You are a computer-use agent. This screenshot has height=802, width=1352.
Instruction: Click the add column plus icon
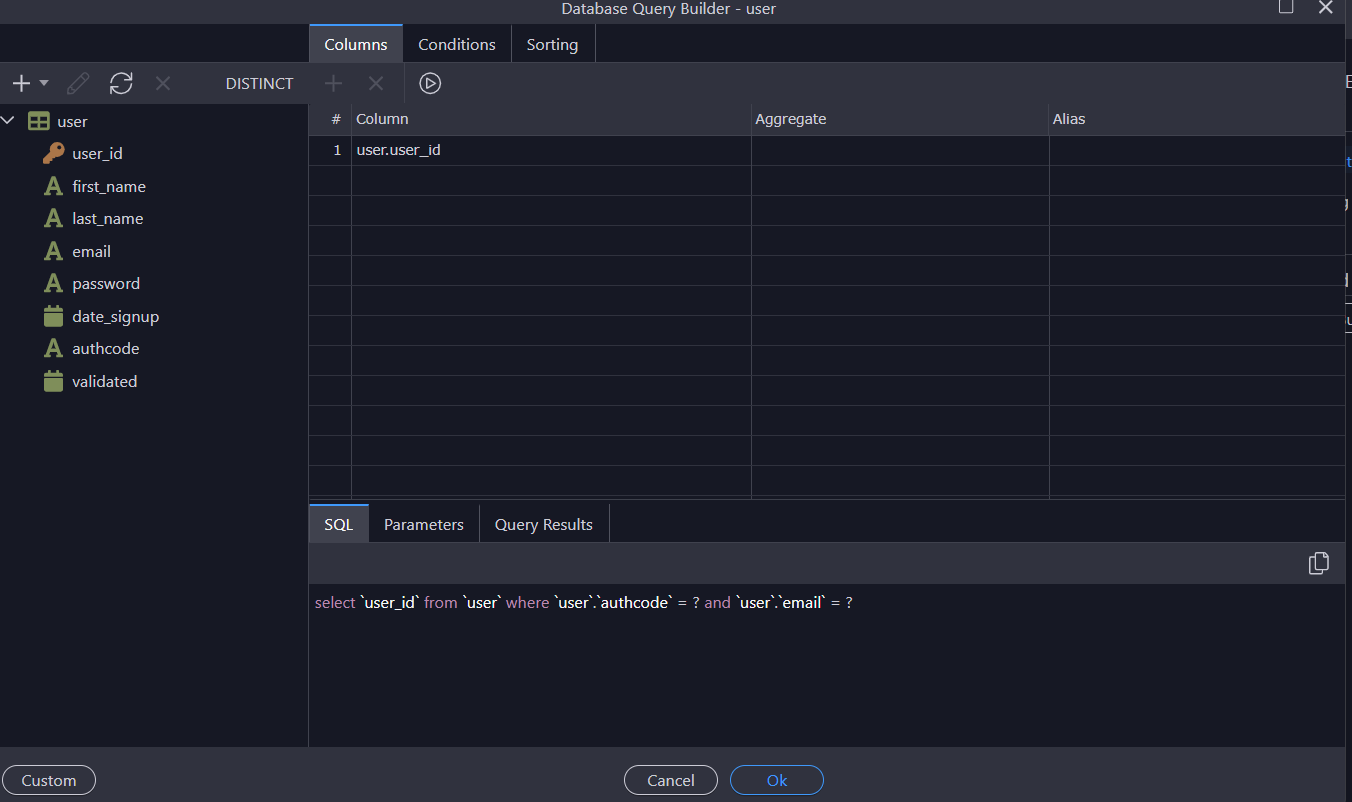tap(334, 84)
